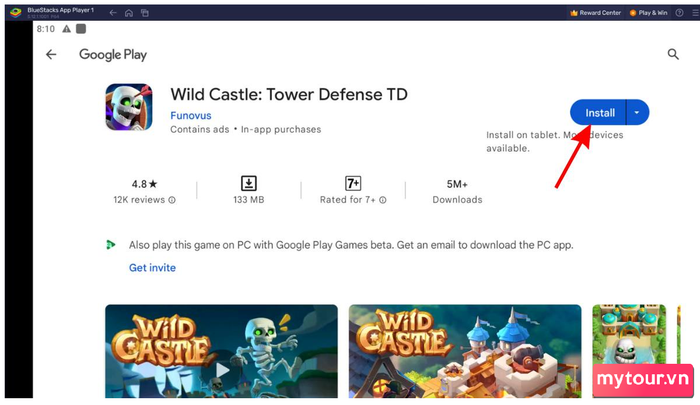Expand the Install button device dropdown arrow
Image resolution: width=700 pixels, height=405 pixels.
point(638,113)
